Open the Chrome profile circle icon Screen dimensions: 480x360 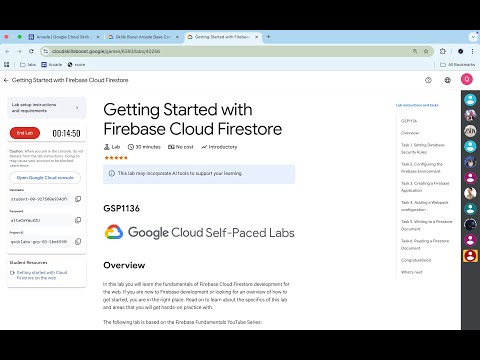[460, 51]
